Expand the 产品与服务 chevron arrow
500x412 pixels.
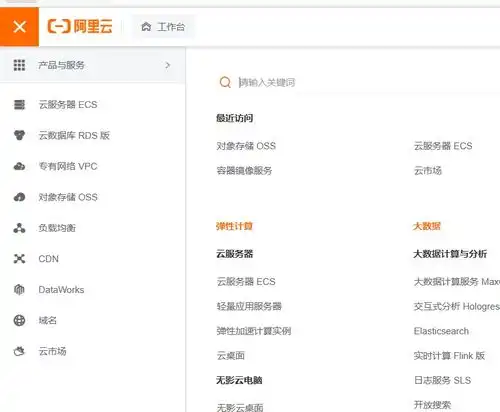click(168, 65)
